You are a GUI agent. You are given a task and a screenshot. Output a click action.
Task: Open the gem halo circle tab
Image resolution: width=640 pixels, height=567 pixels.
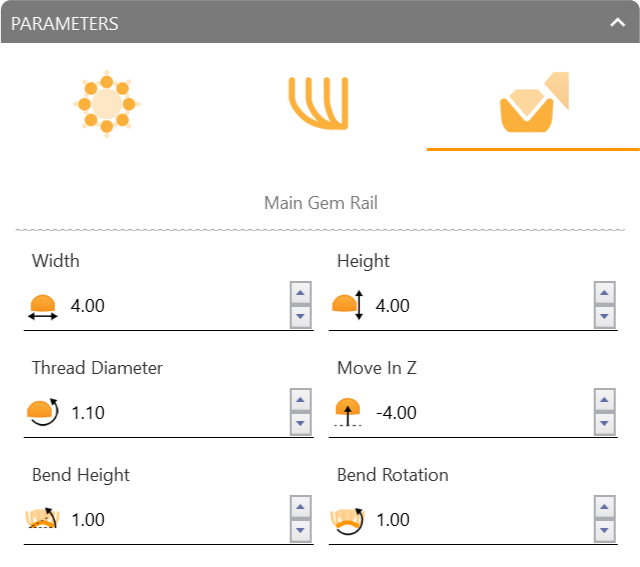[x=107, y=104]
